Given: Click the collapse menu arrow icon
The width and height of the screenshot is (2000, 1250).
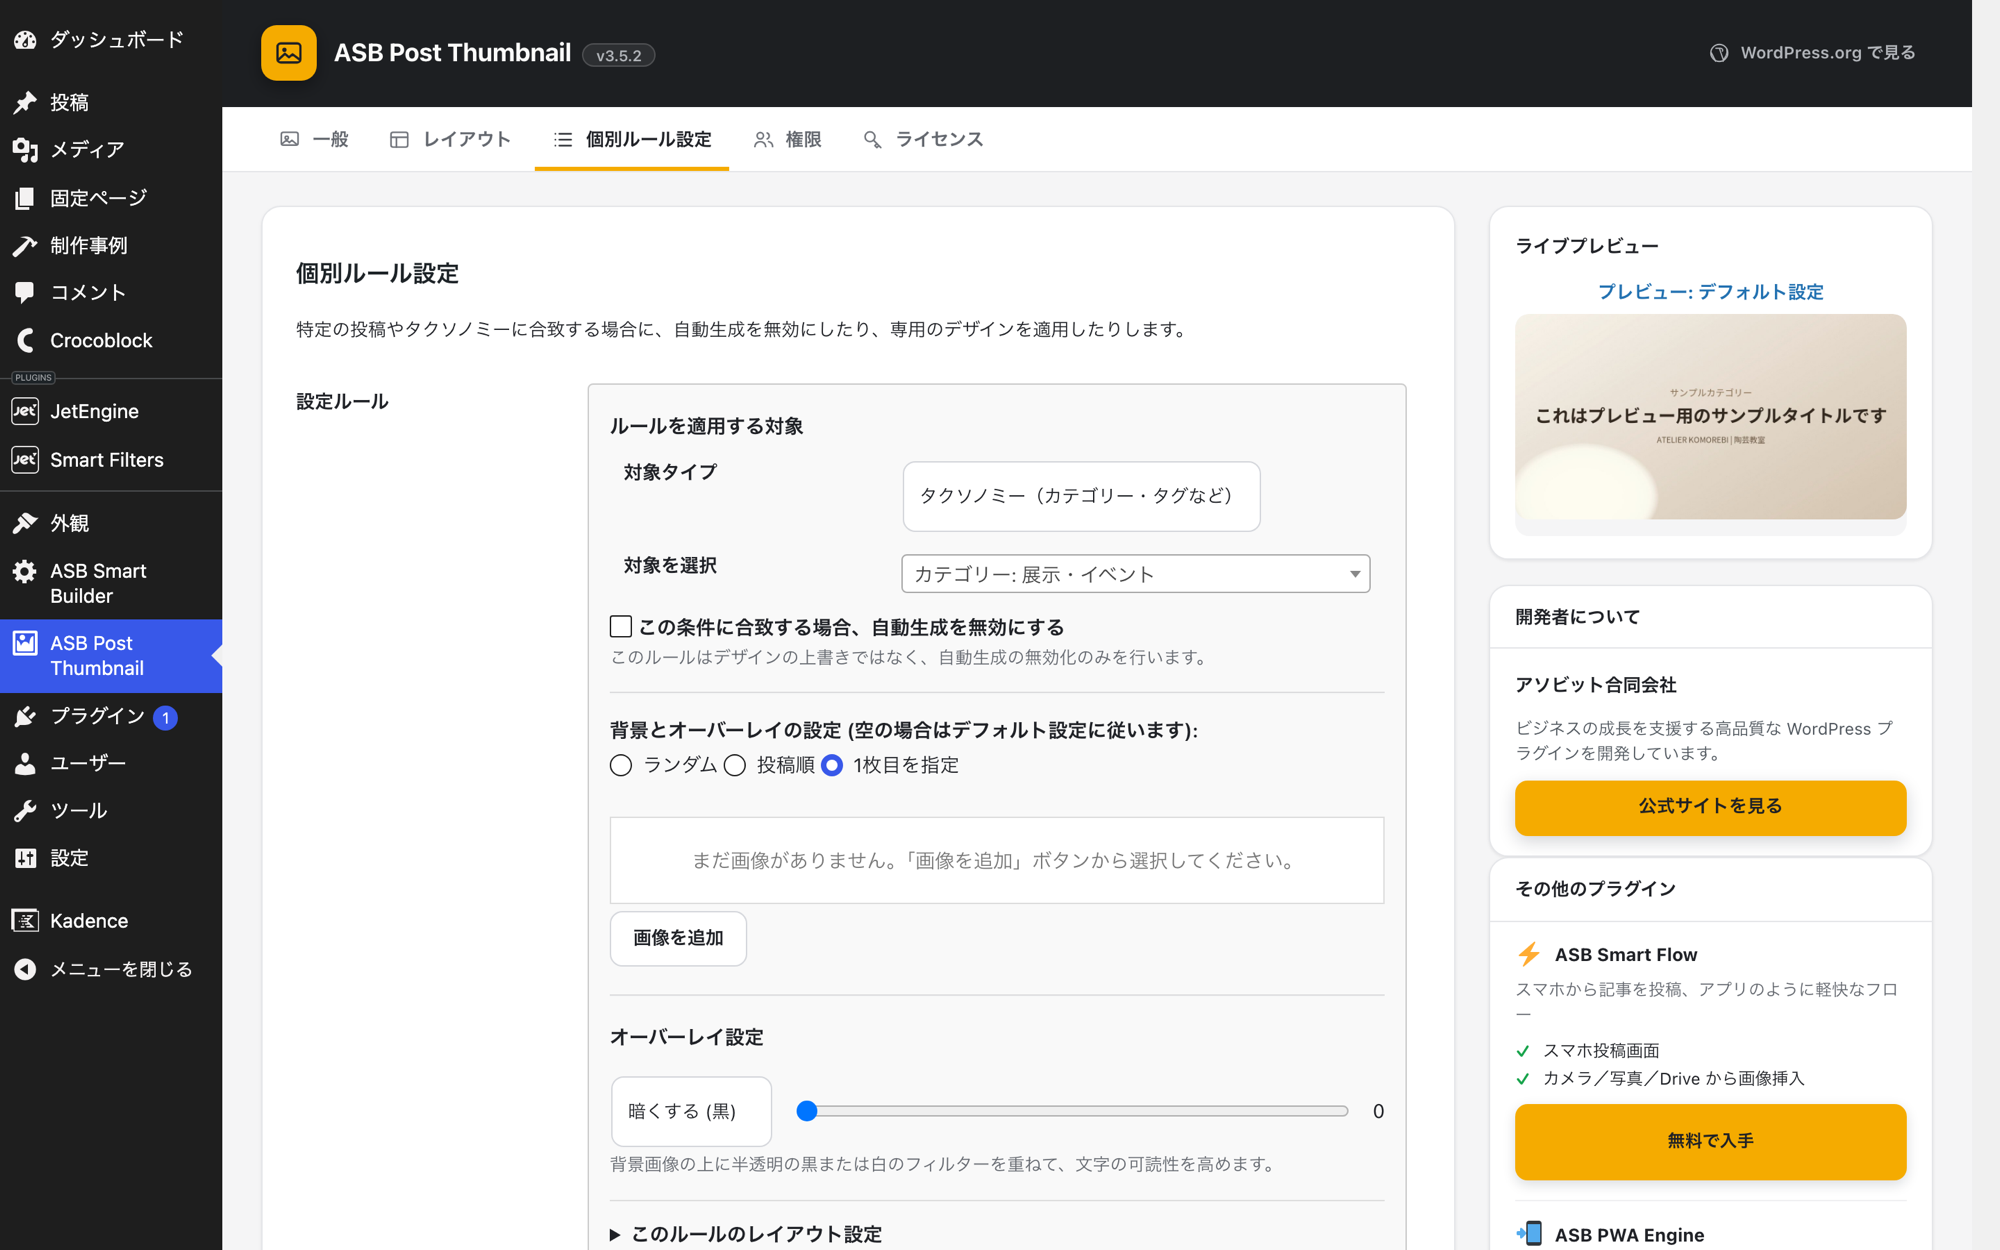Looking at the screenshot, I should click(x=25, y=969).
